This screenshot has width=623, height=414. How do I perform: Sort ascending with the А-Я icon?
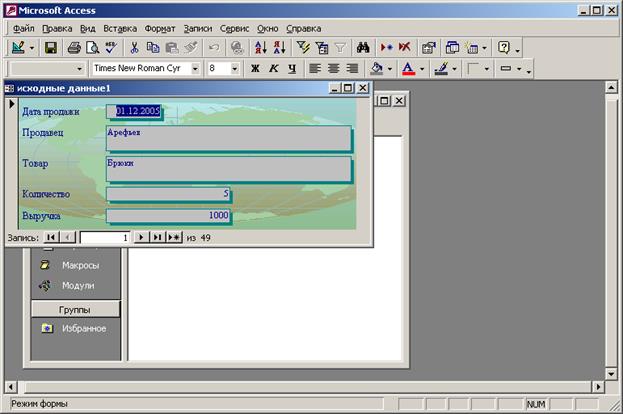[261, 48]
